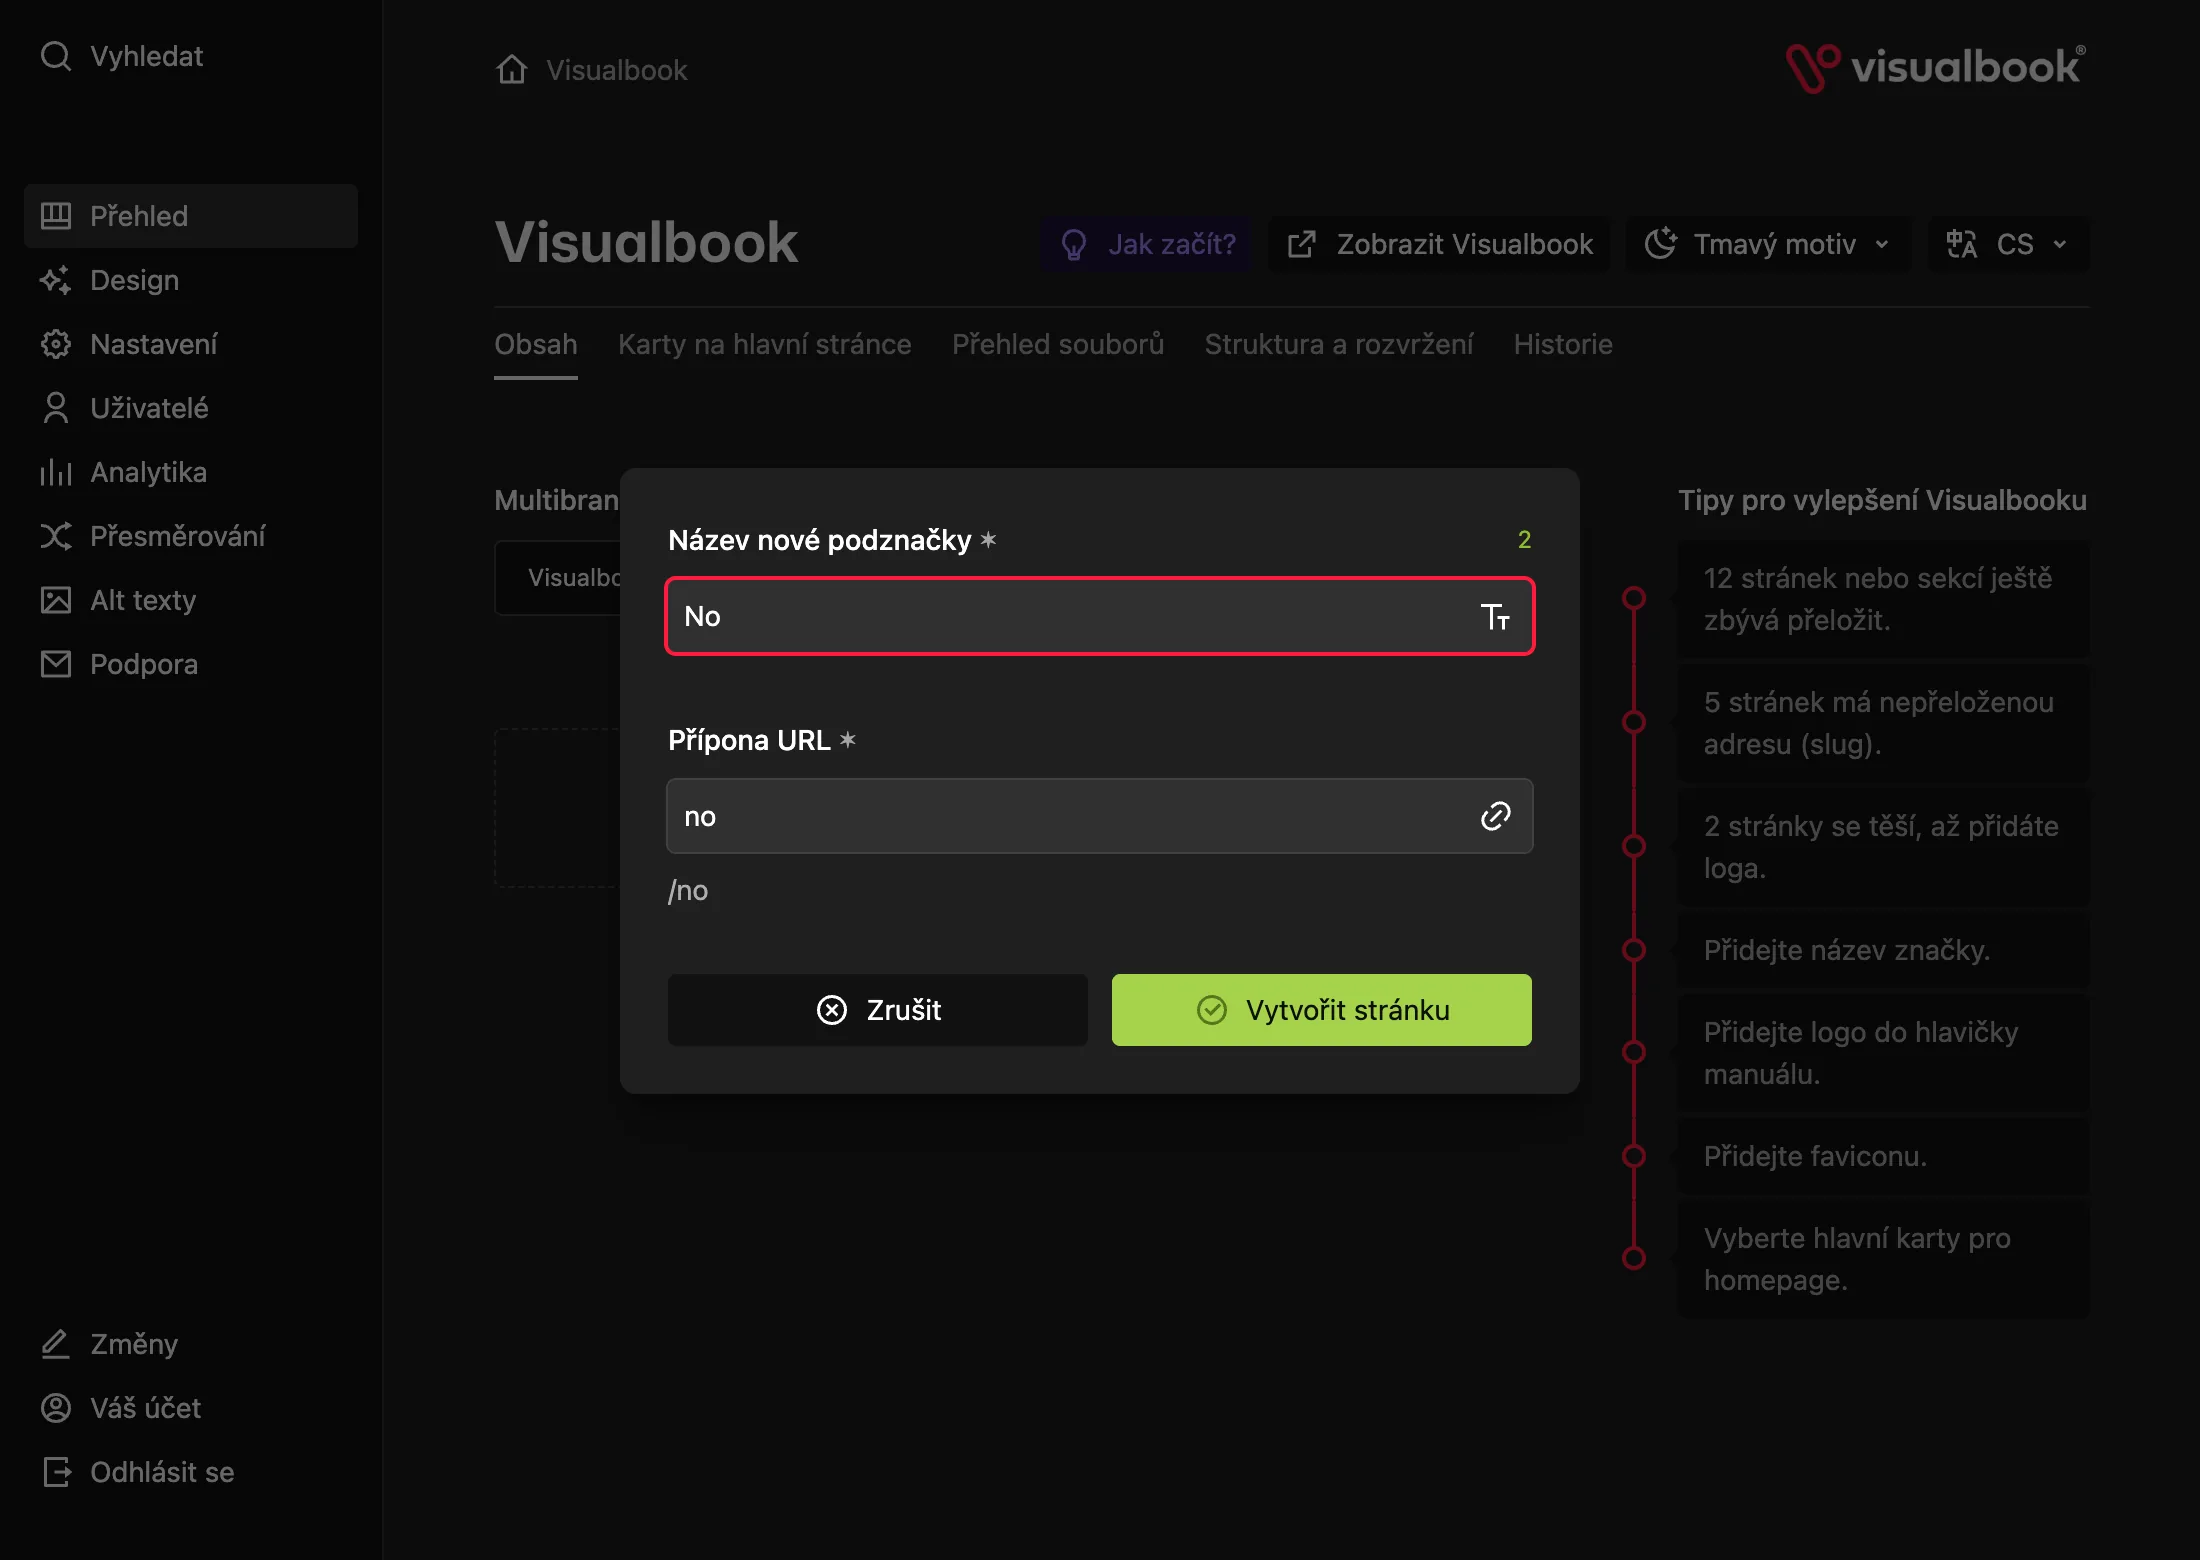Click tip about nepřeloženou adresu (slug)
This screenshot has height=1560, width=2200.
click(x=1884, y=723)
